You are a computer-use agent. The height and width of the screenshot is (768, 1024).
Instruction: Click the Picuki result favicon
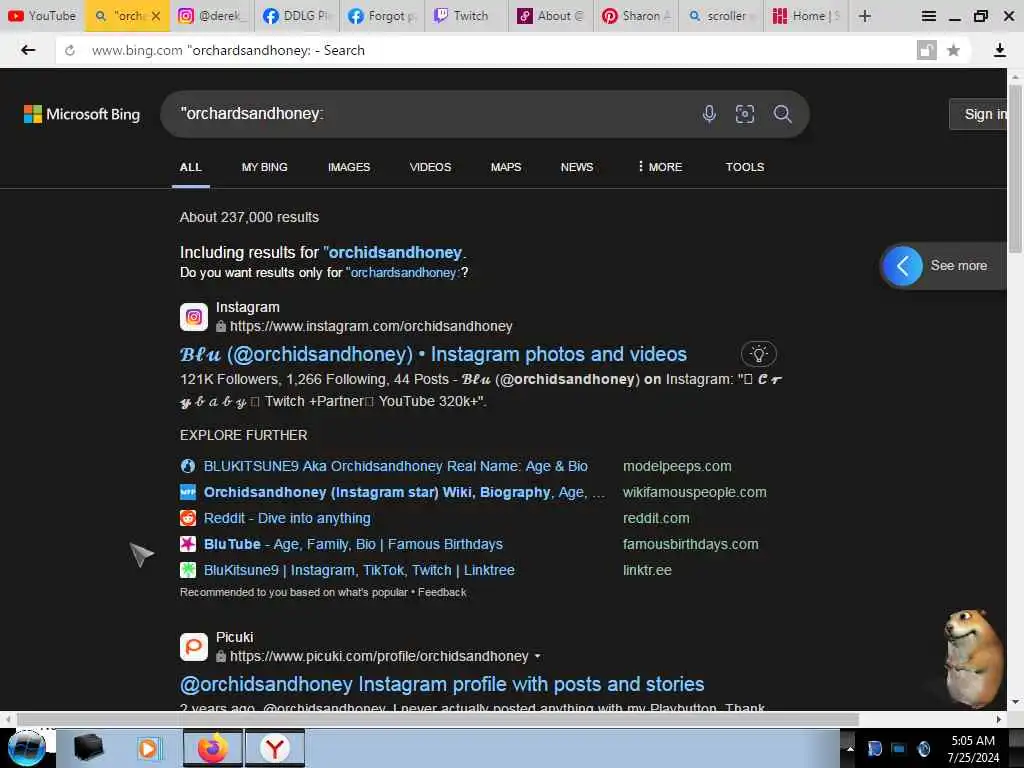click(x=194, y=647)
